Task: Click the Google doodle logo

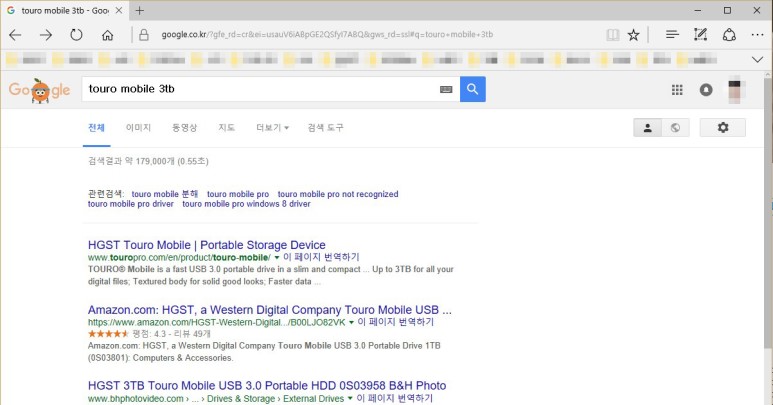Action: click(x=39, y=90)
